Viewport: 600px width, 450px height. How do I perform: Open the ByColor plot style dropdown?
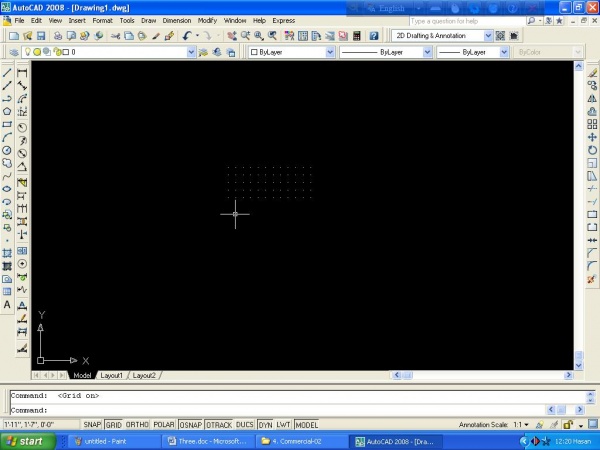pos(578,52)
